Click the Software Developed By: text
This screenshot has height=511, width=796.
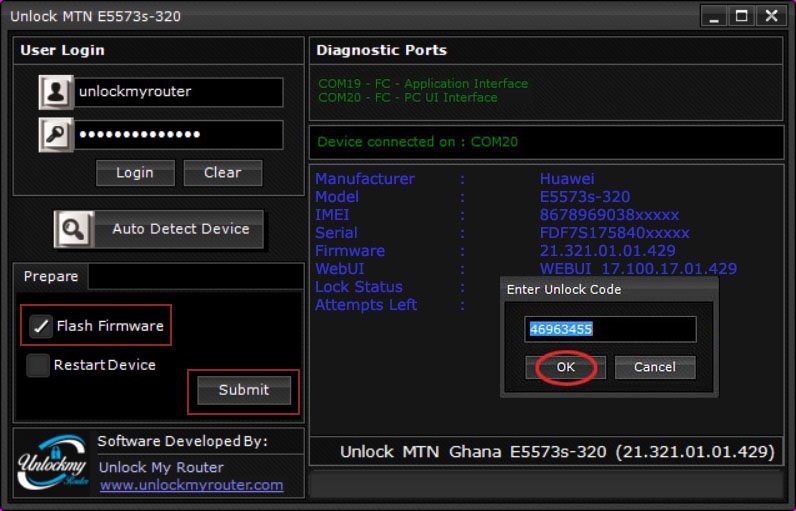click(x=183, y=441)
